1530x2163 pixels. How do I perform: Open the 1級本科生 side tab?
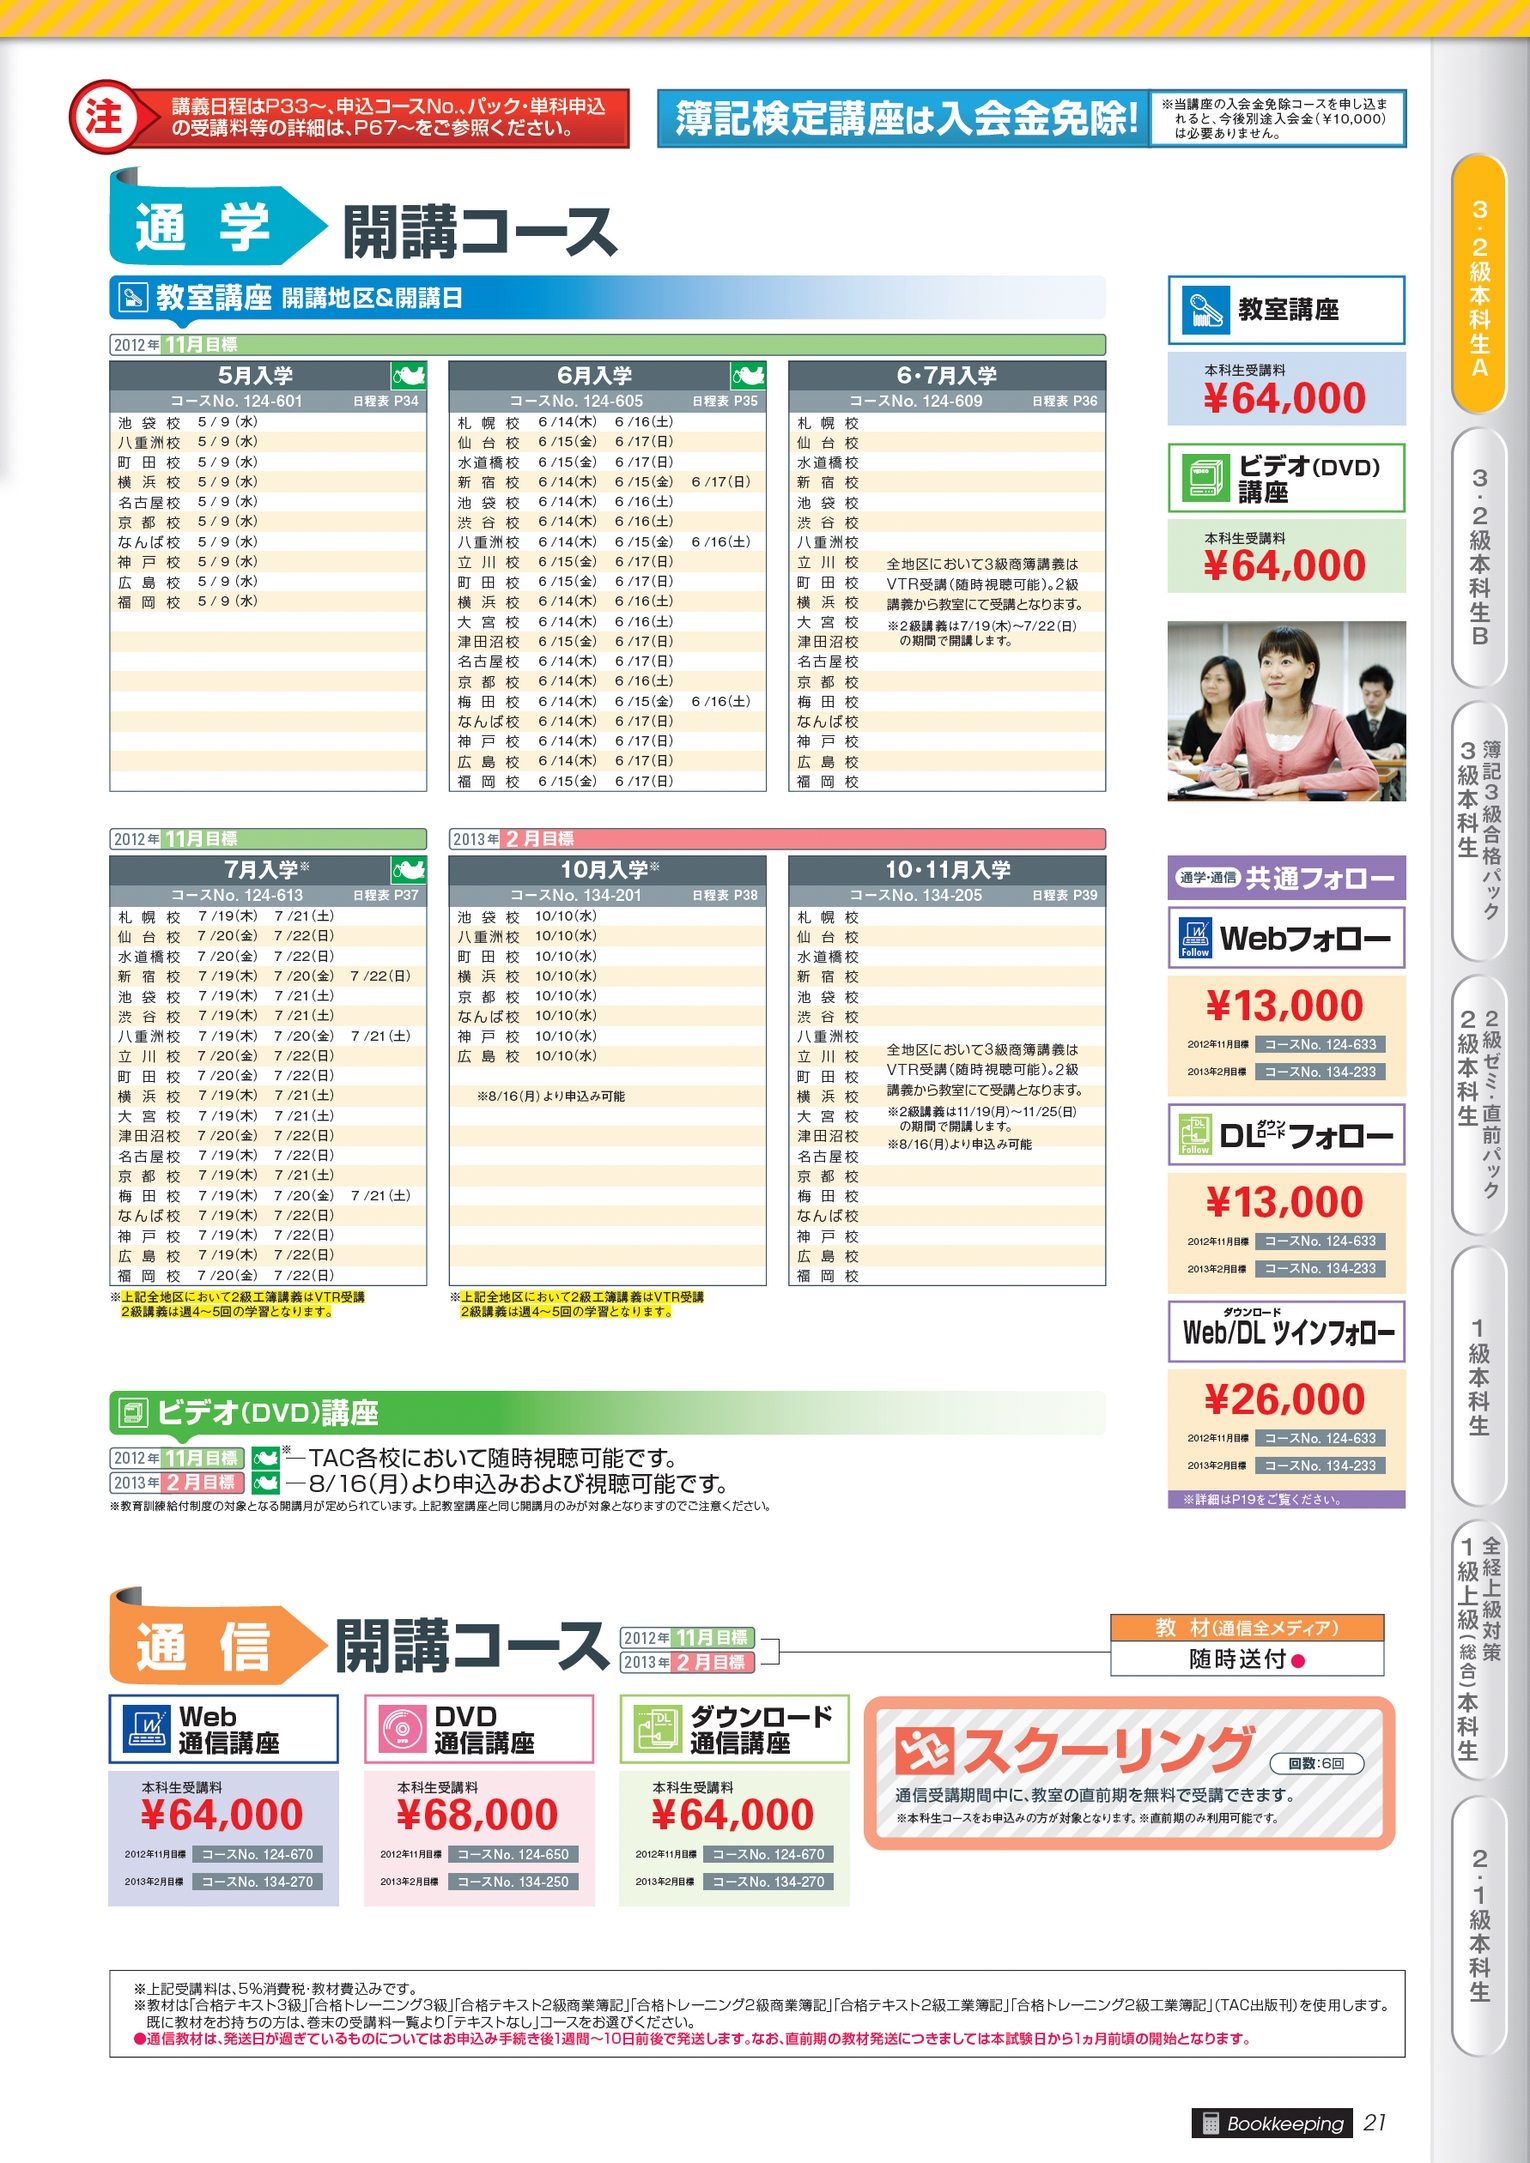[1479, 1375]
